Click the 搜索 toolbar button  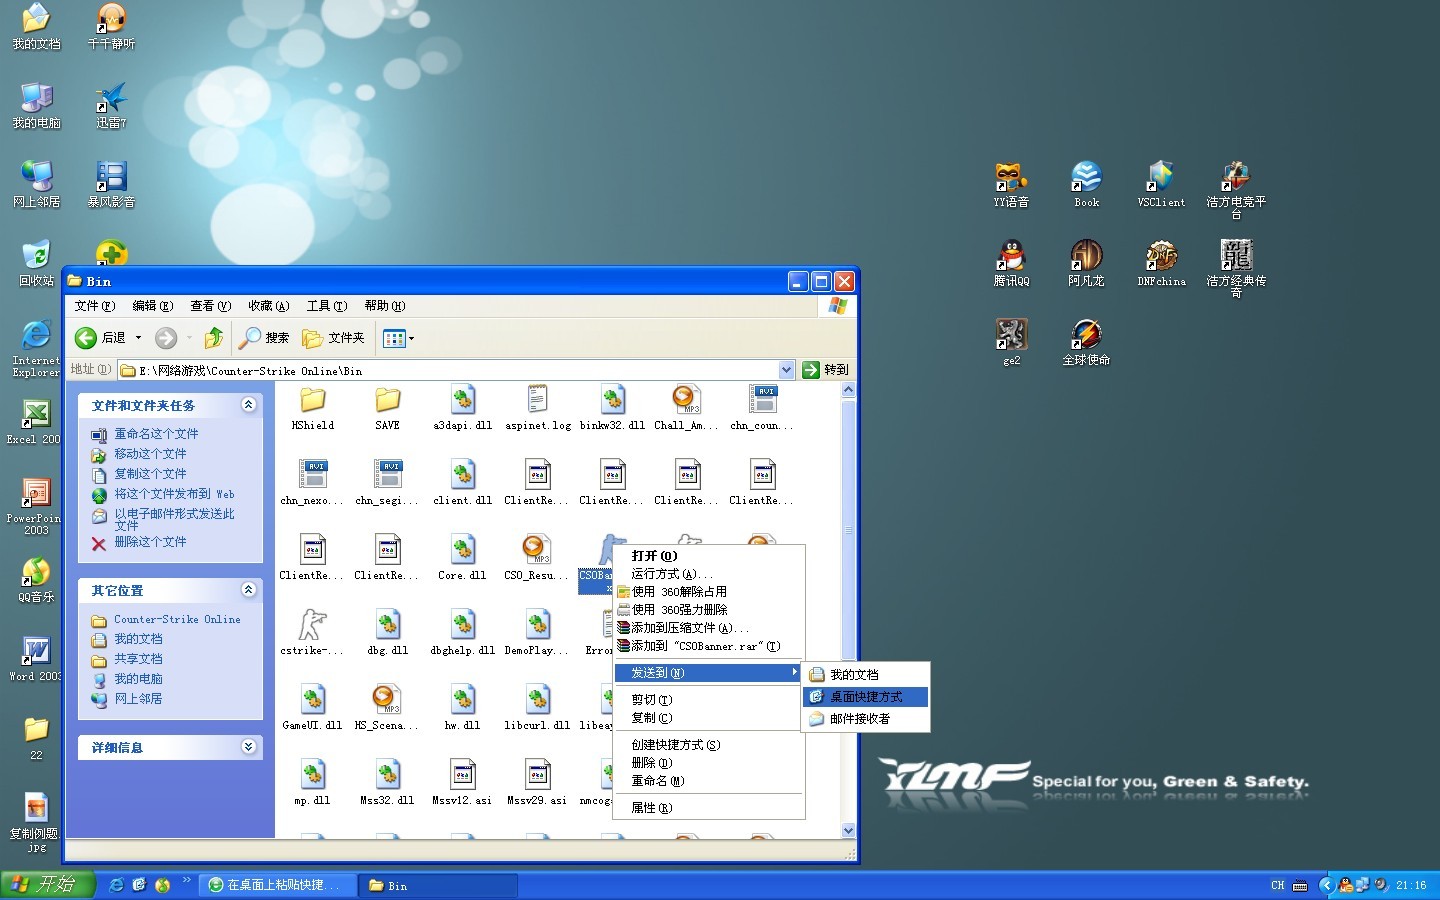pos(265,338)
